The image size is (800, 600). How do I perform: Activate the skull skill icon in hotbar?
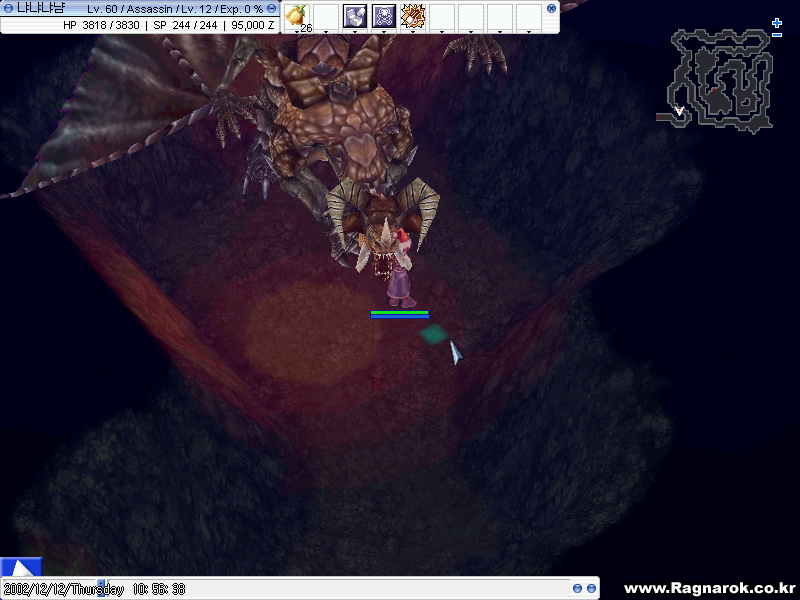pyautogui.click(x=384, y=16)
